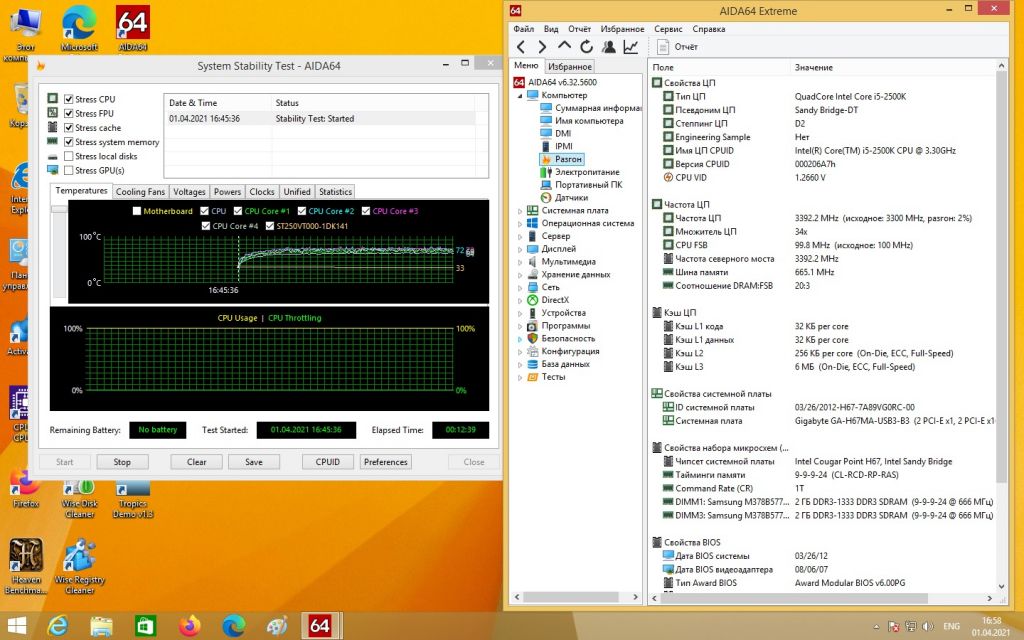
Task: Open the graph icon in AIDA64 toolbar
Action: [631, 47]
